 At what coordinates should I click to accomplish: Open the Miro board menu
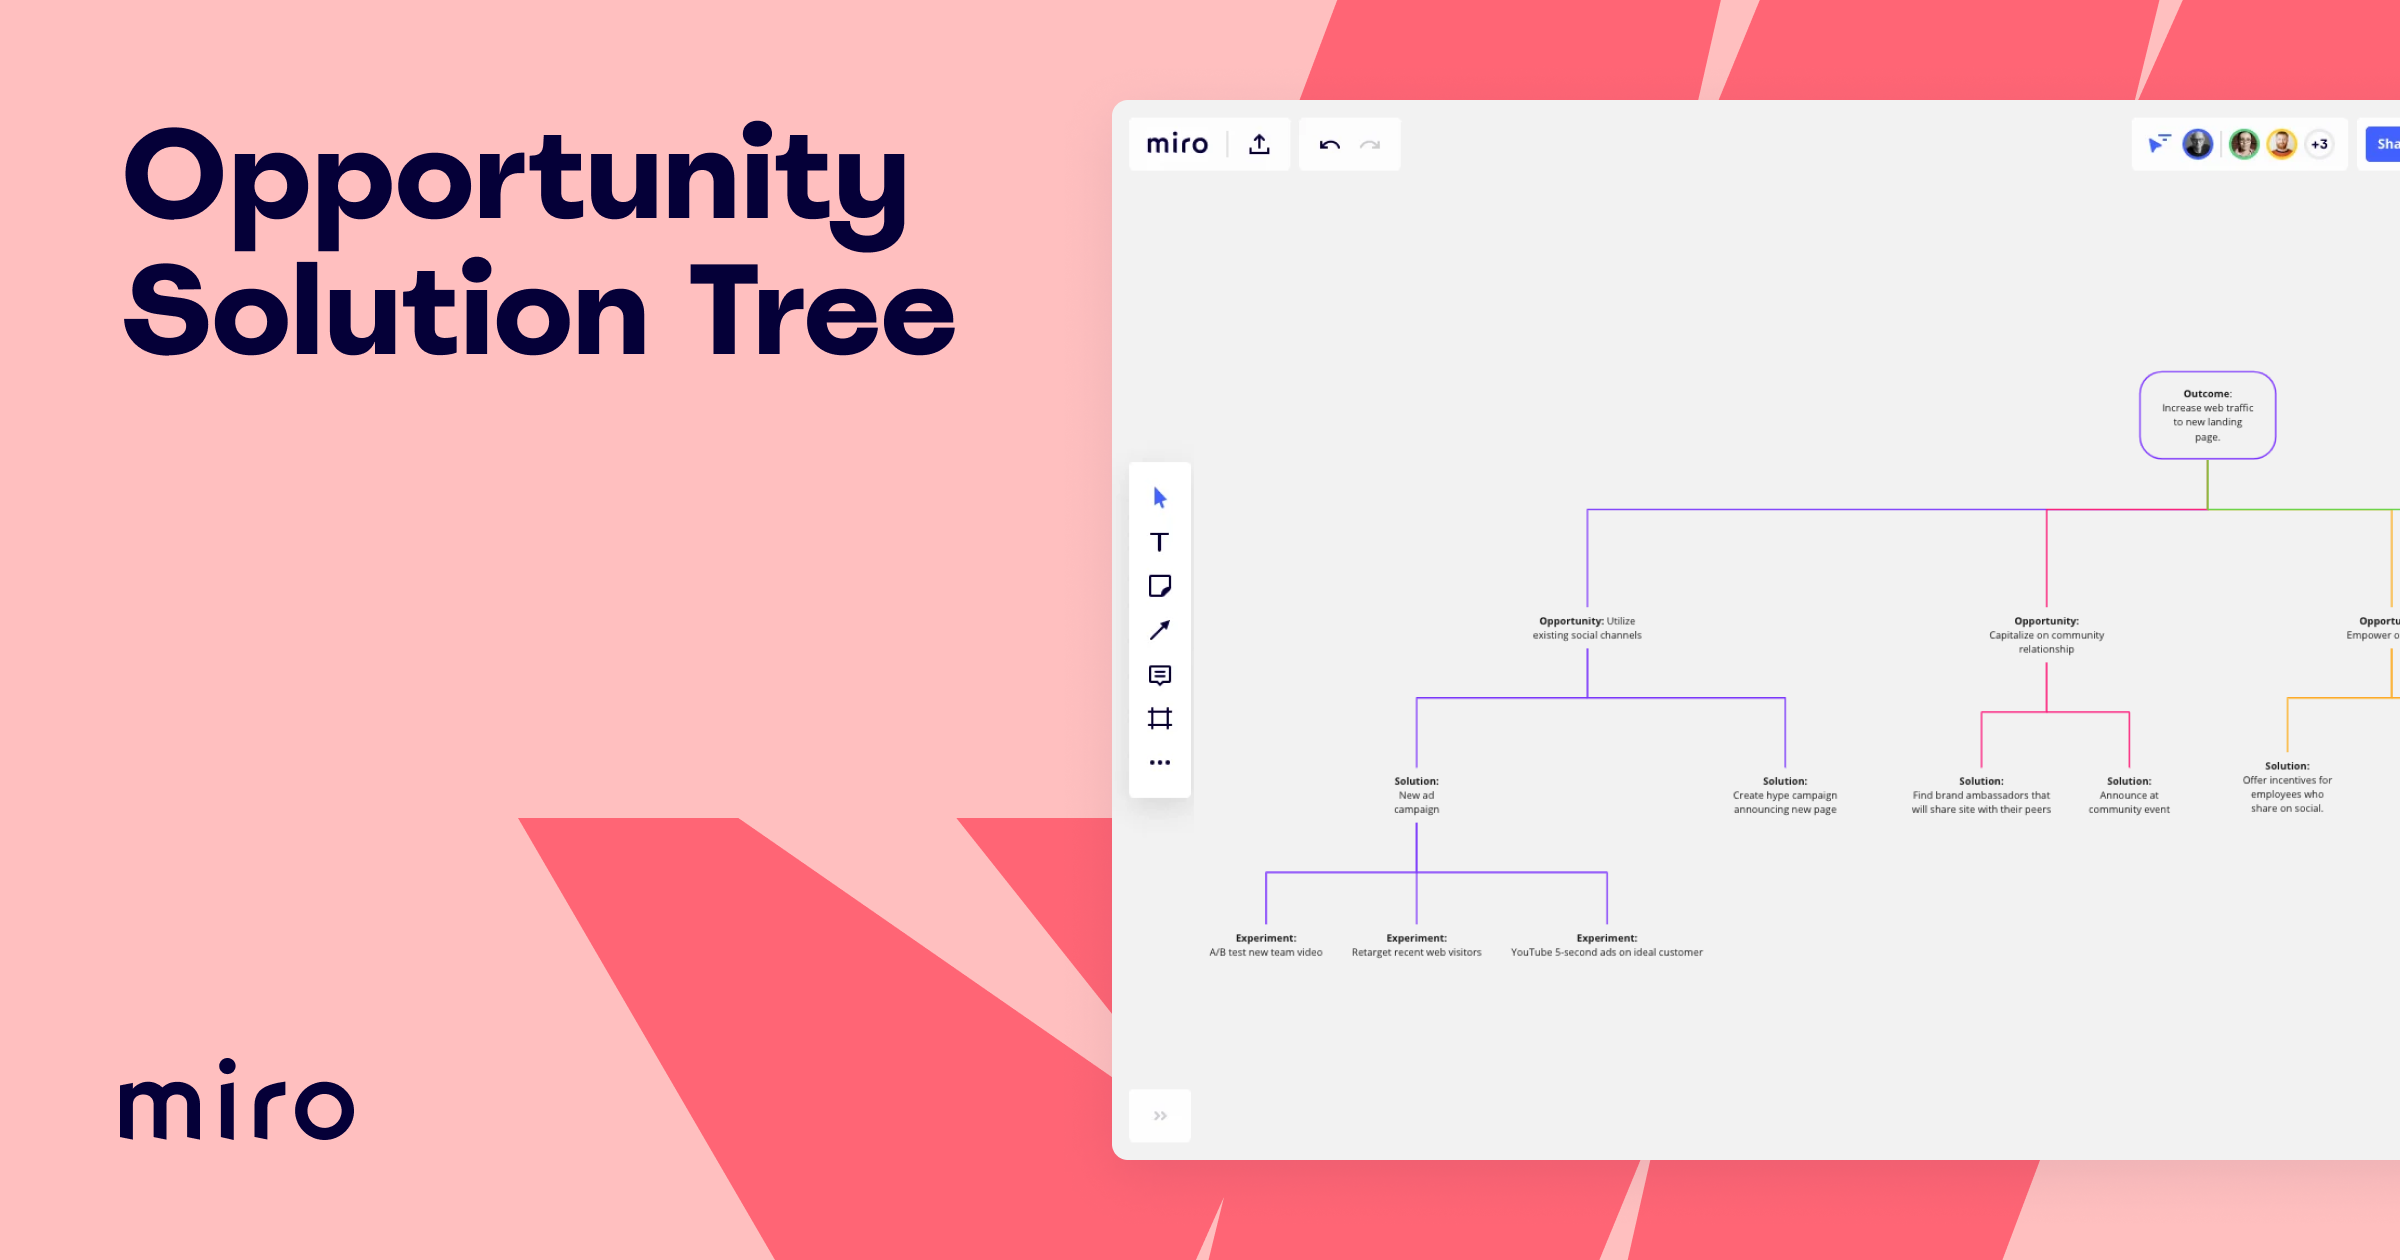click(x=1176, y=143)
